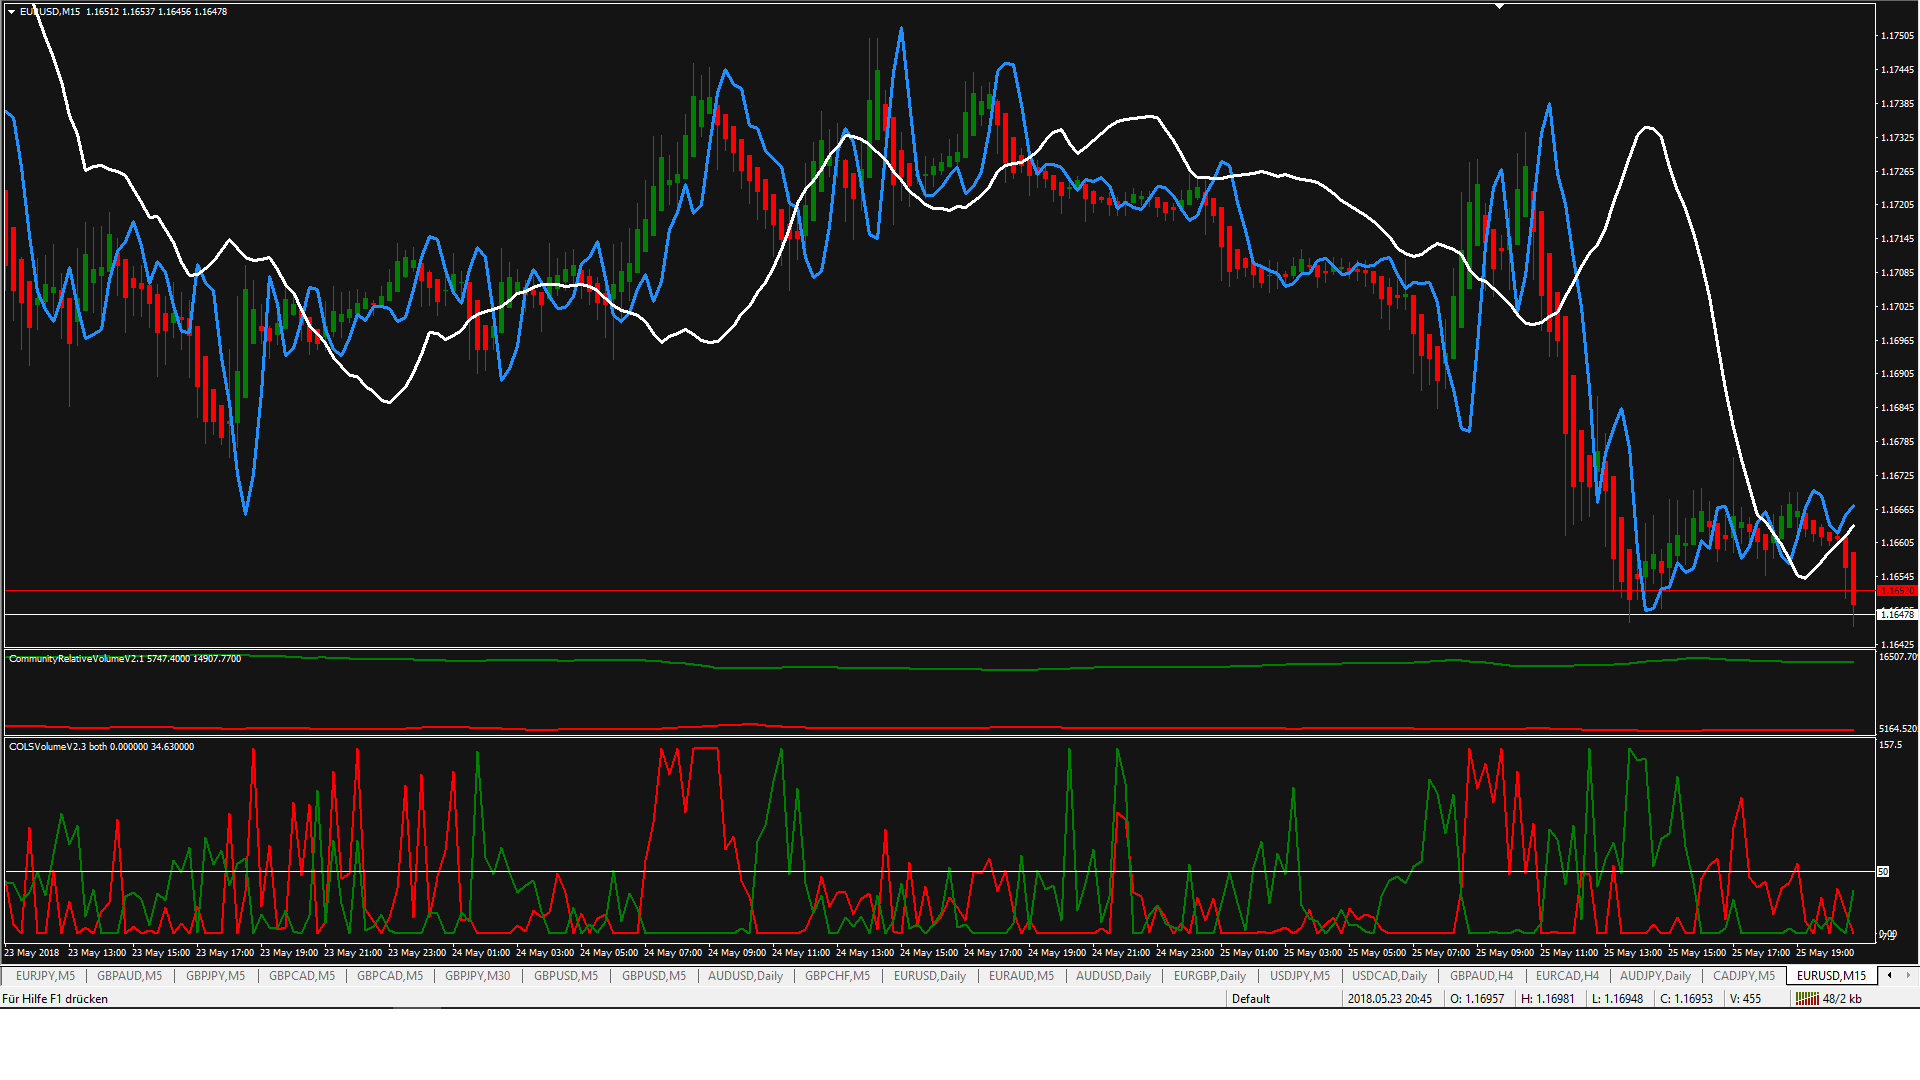The width and height of the screenshot is (1920, 1080).
Task: Switch to the GBPCHF,M5 chart tab
Action: pos(837,976)
